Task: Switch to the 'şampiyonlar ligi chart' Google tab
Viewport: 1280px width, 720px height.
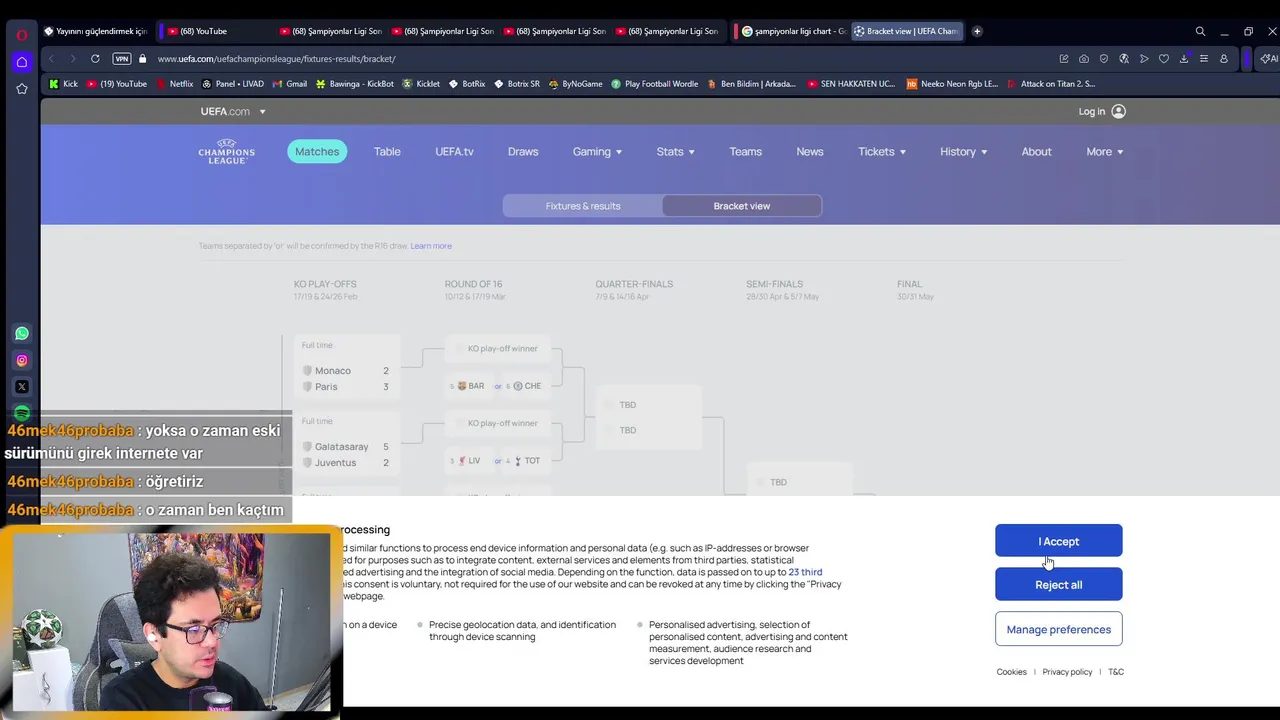Action: (x=792, y=31)
